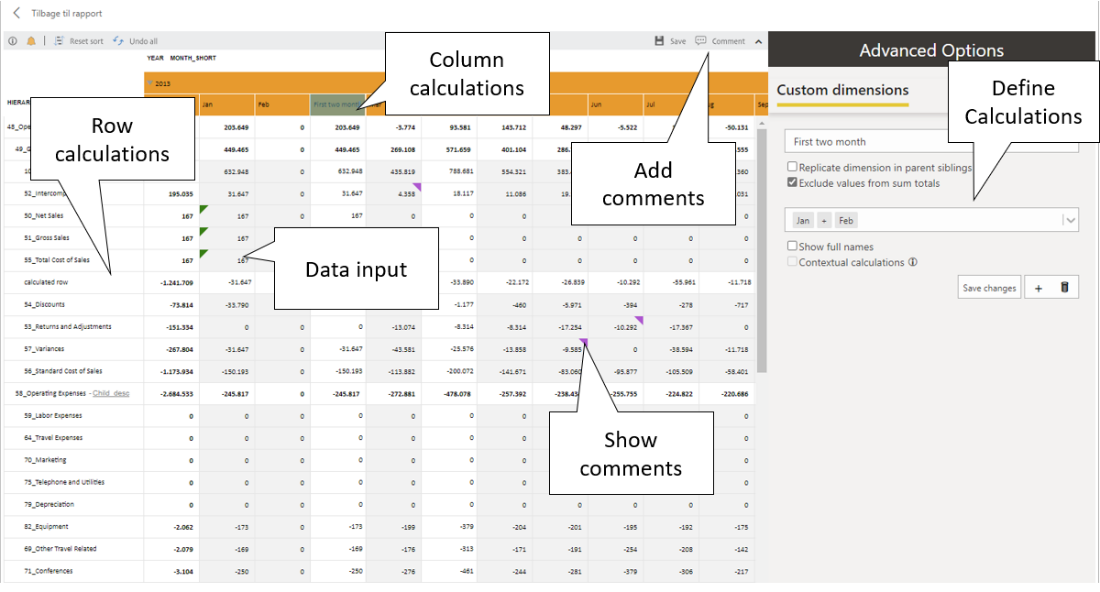This screenshot has height=592, width=1100.
Task: Open the Jan + Feb formula dropdown arrow
Action: pos(1071,220)
